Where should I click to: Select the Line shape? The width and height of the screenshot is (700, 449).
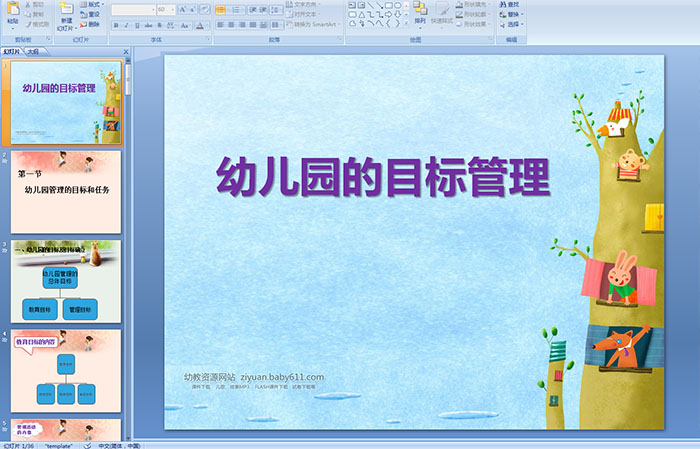pos(371,5)
